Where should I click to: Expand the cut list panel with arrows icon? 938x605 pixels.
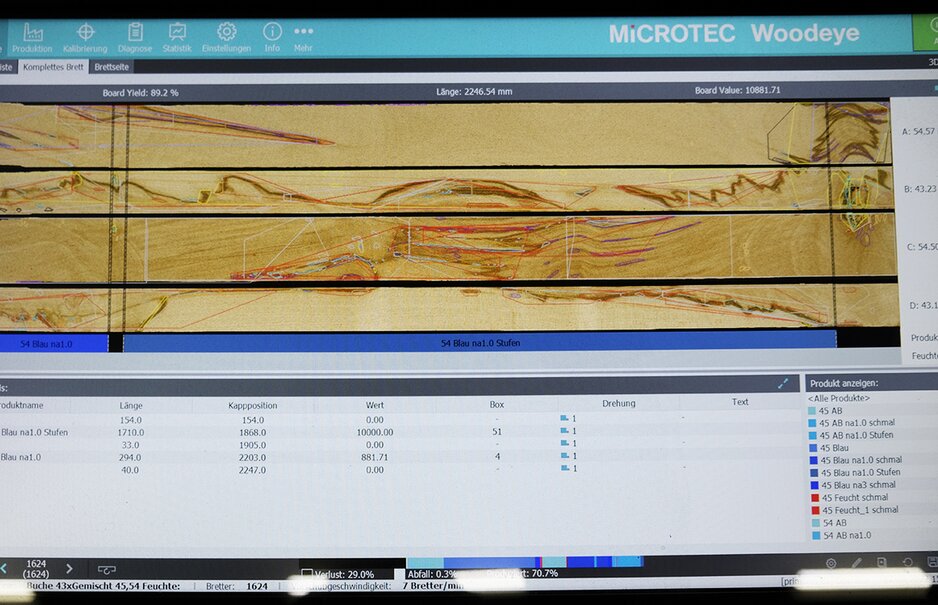coord(783,383)
